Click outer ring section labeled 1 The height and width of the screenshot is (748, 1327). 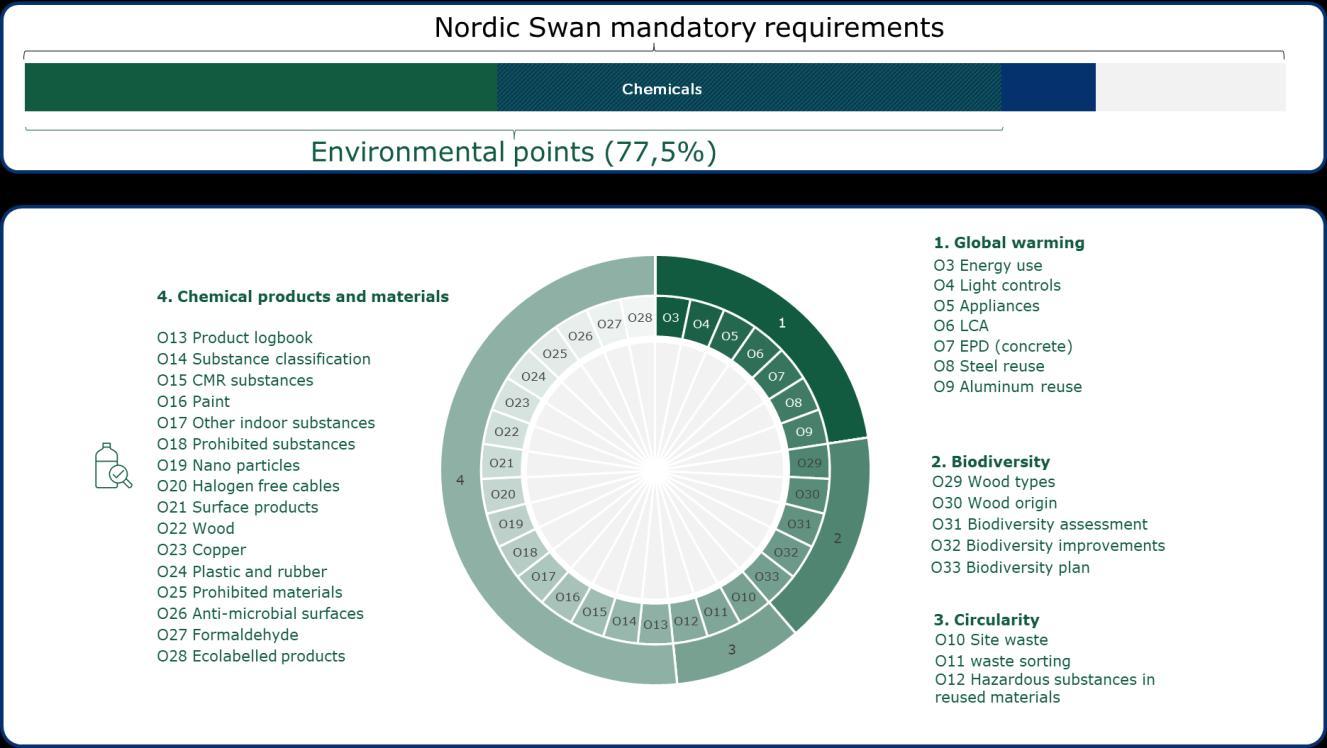tap(783, 322)
